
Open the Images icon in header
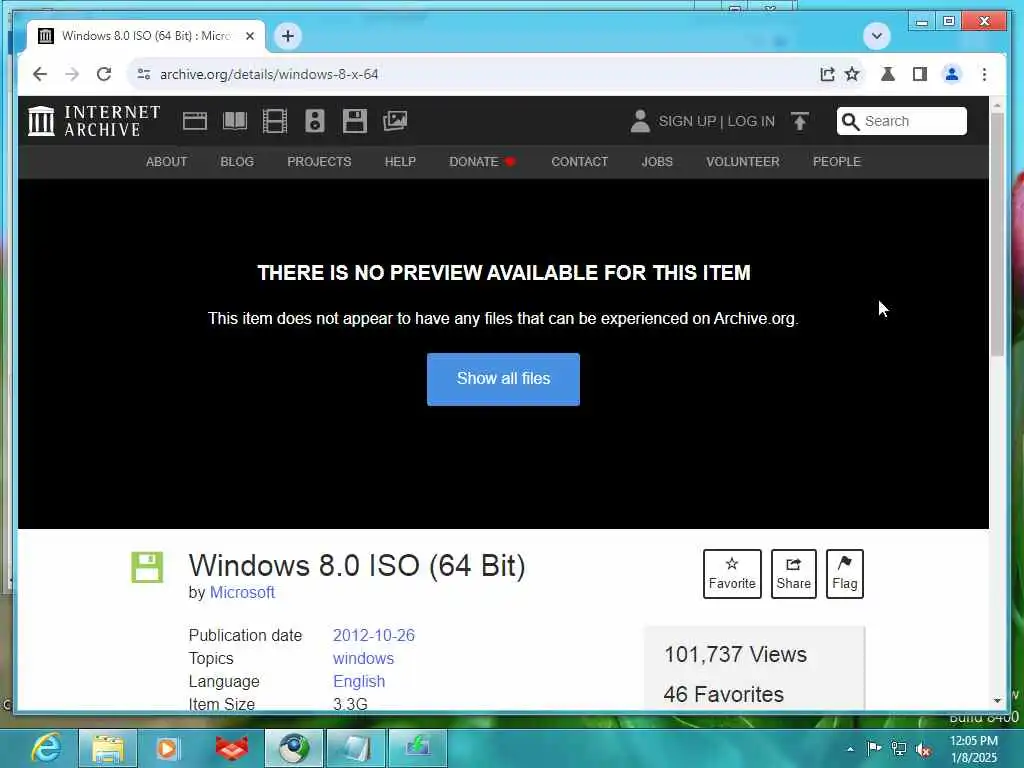pyautogui.click(x=395, y=121)
